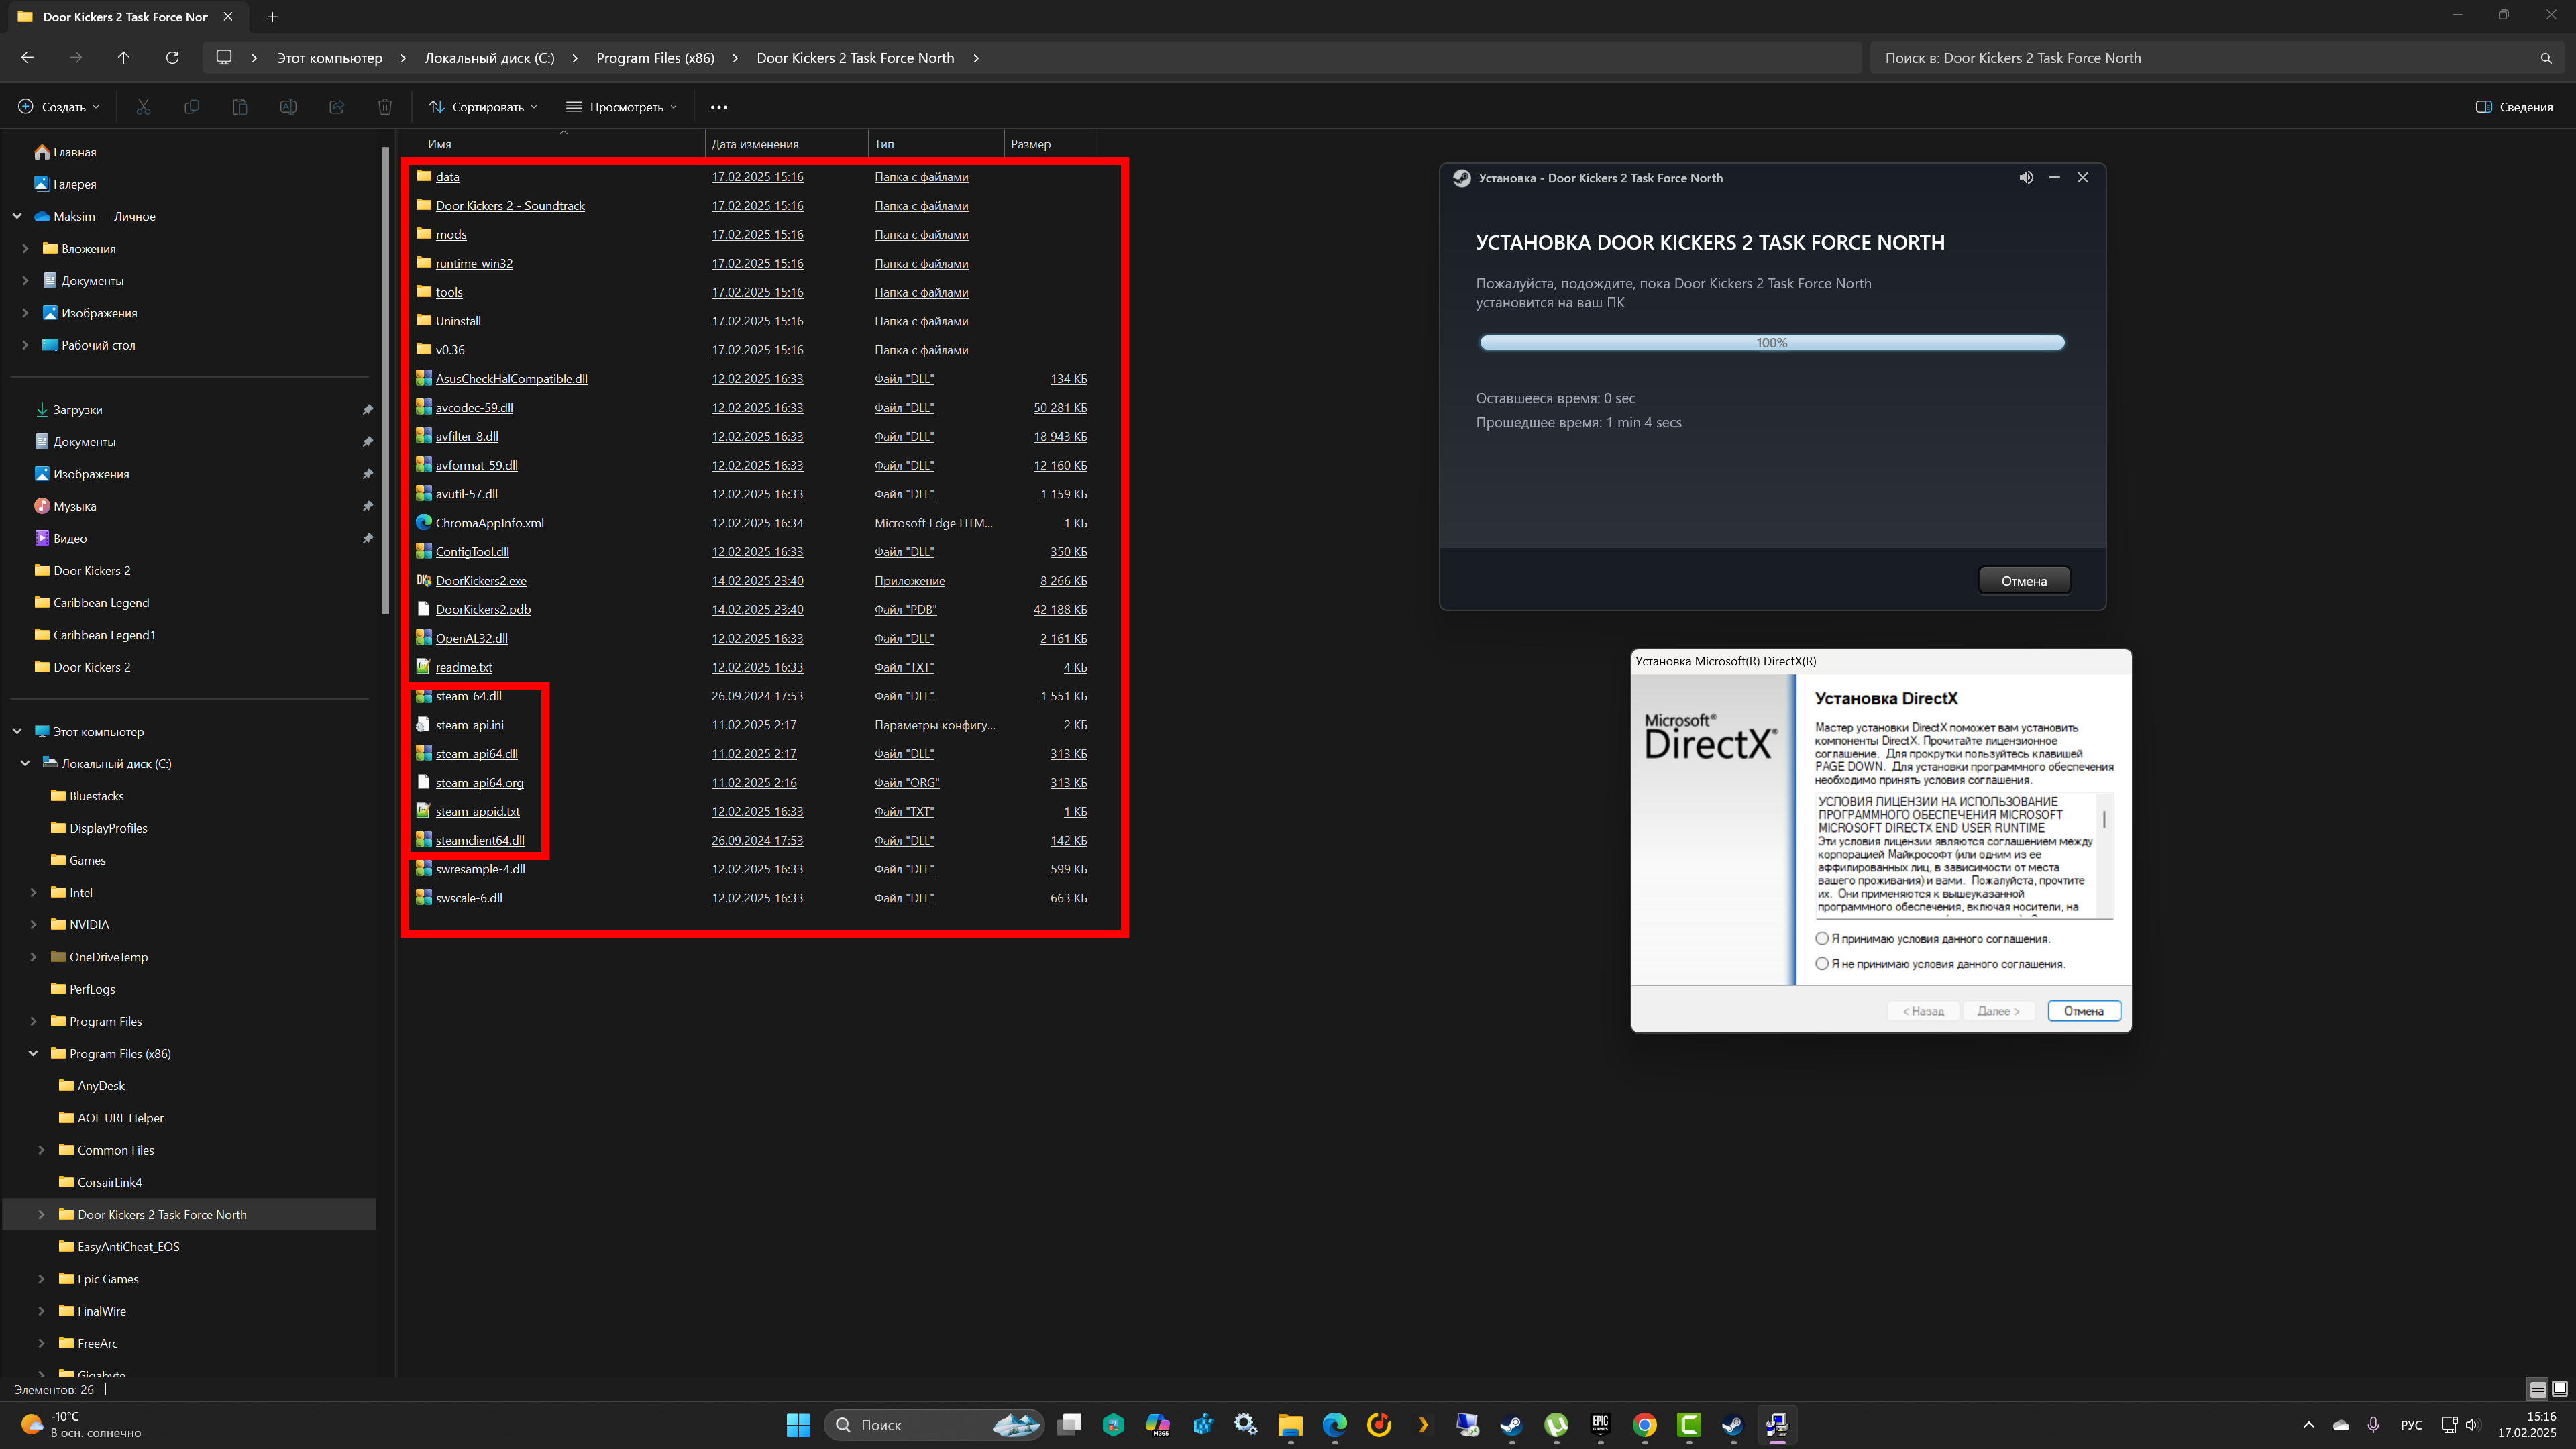2576x1449 pixels.
Task: Open the three-dots more options menu
Action: tap(719, 107)
